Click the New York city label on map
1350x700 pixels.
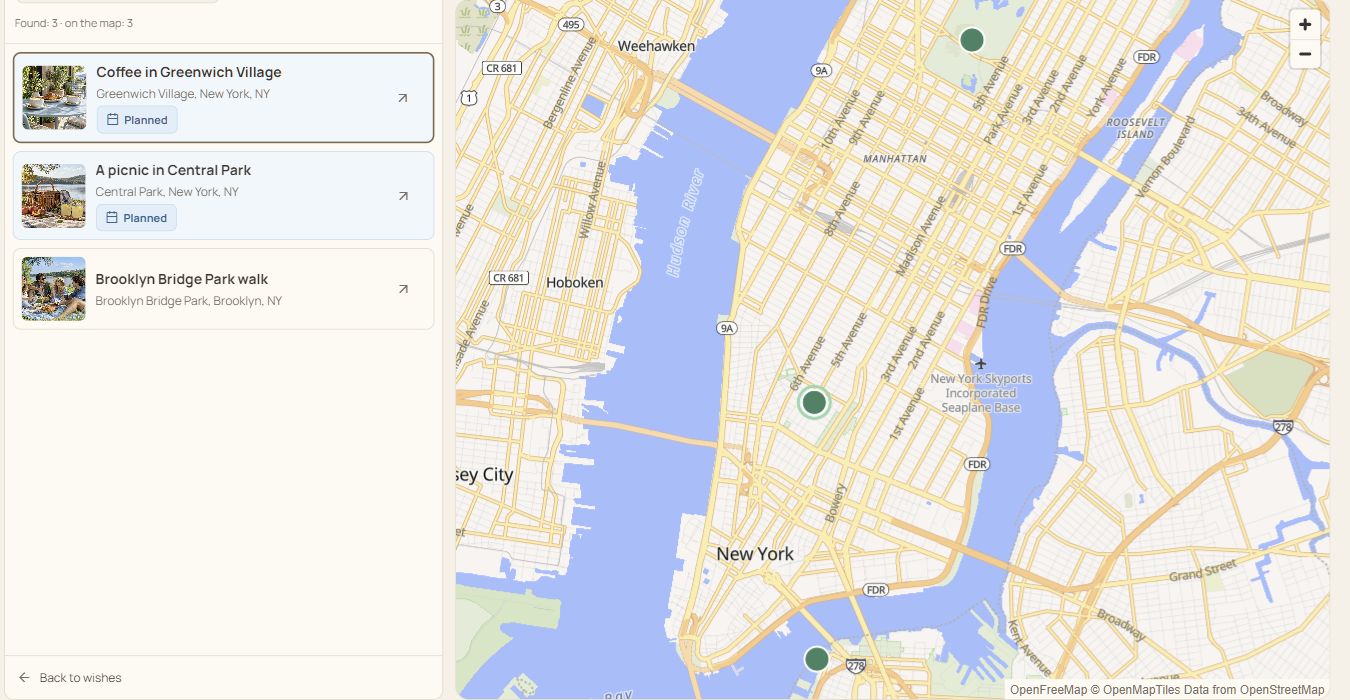pyautogui.click(x=755, y=554)
